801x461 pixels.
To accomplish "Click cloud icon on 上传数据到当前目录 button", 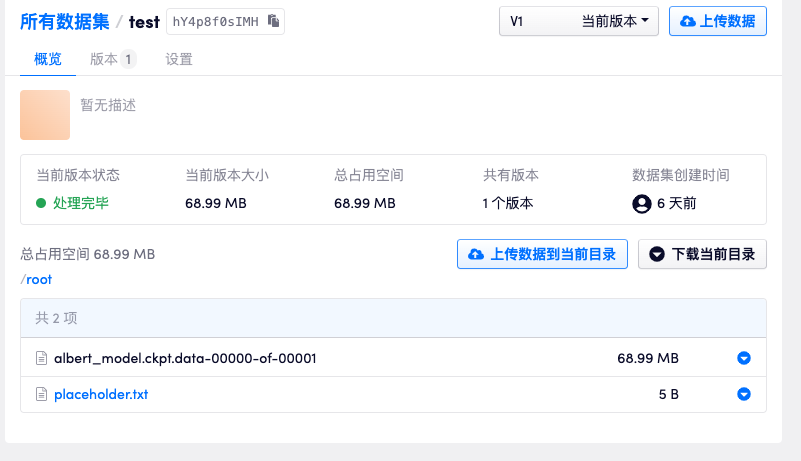I will [x=476, y=254].
